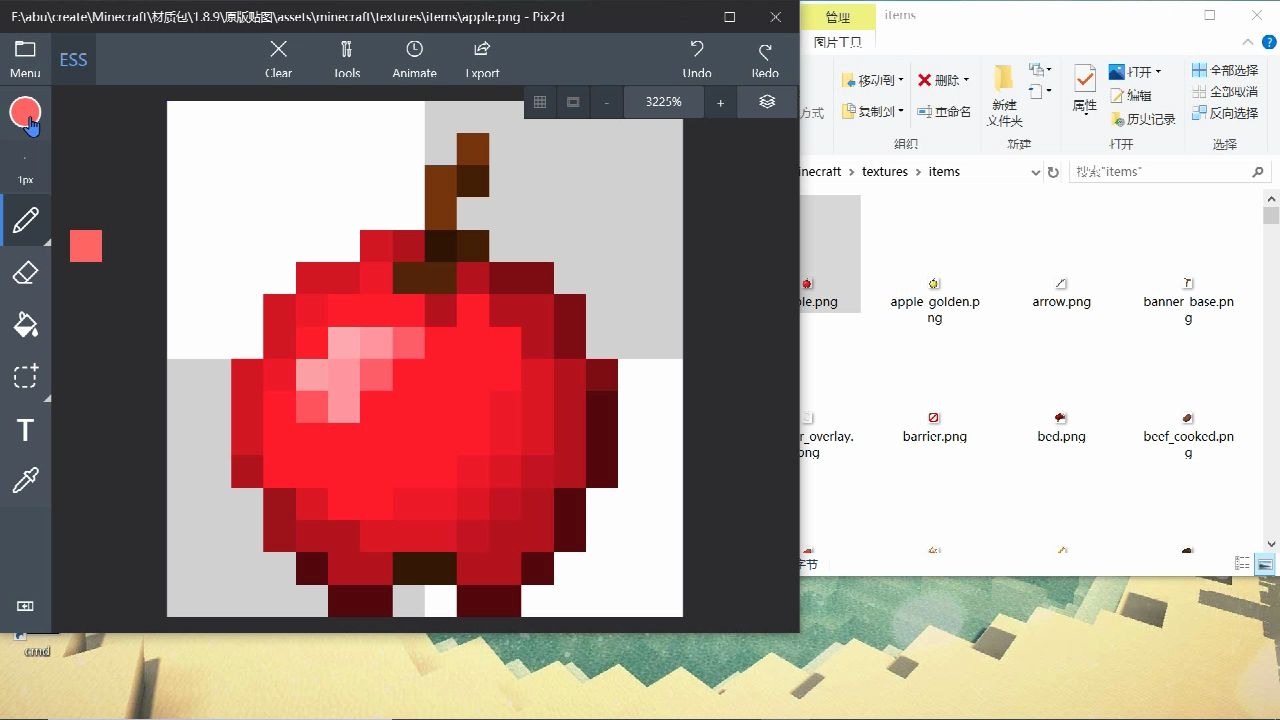Screen dimensions: 1280x720
Task: Select the Pencil drawing tool
Action: [x=25, y=221]
